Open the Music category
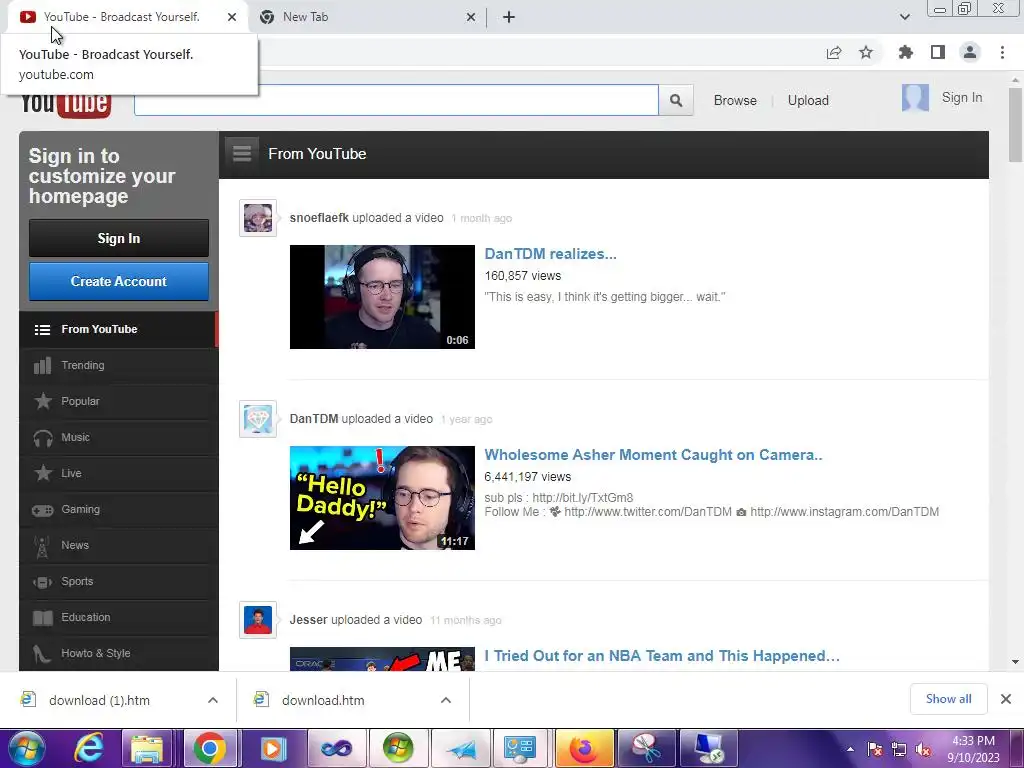1024x768 pixels. click(x=119, y=437)
